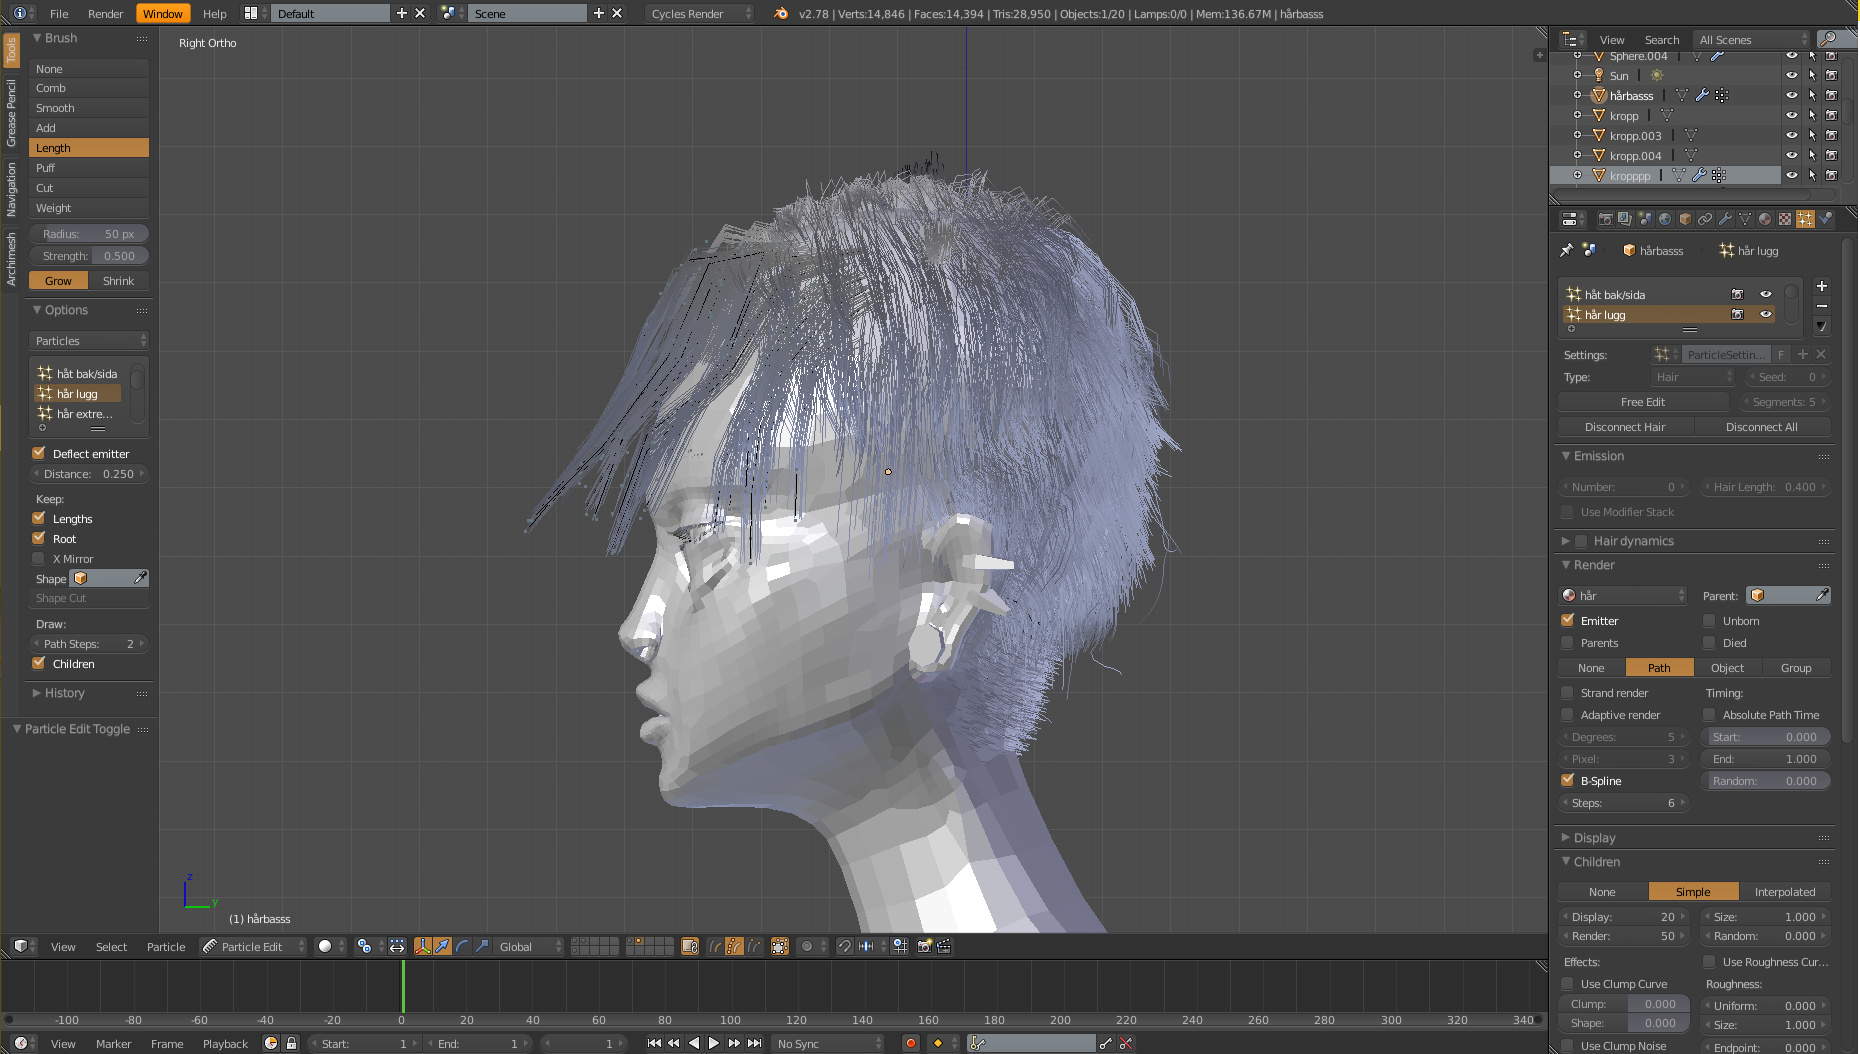Toggle visibility of kropp.003 in outliner

[1791, 135]
